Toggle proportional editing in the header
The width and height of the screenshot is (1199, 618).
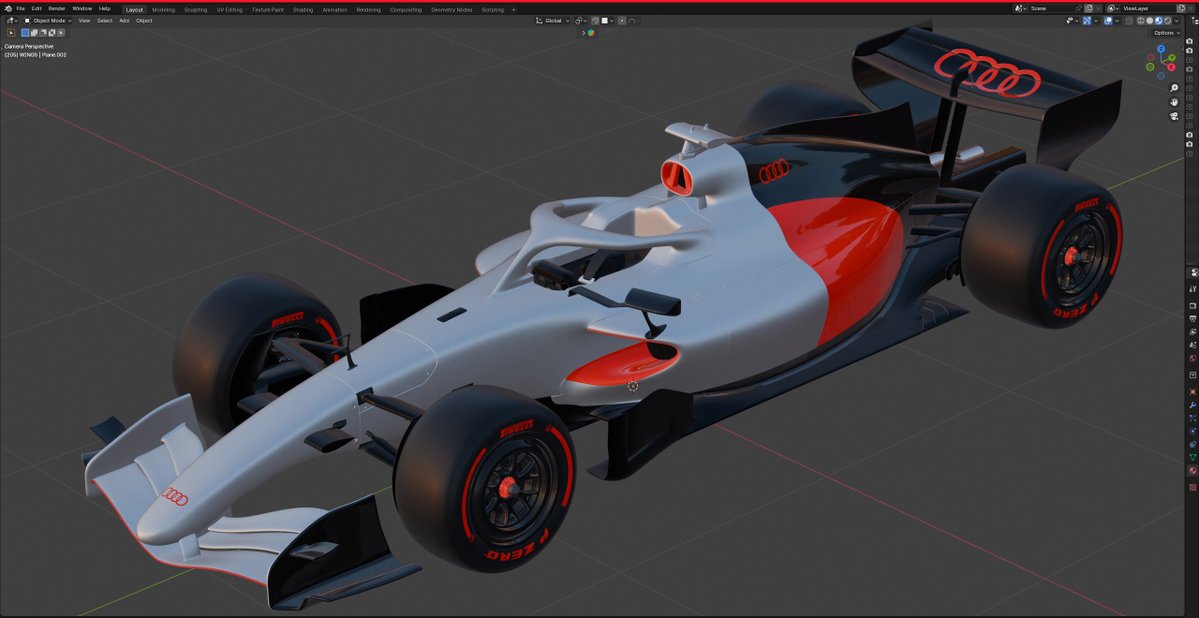tap(622, 21)
